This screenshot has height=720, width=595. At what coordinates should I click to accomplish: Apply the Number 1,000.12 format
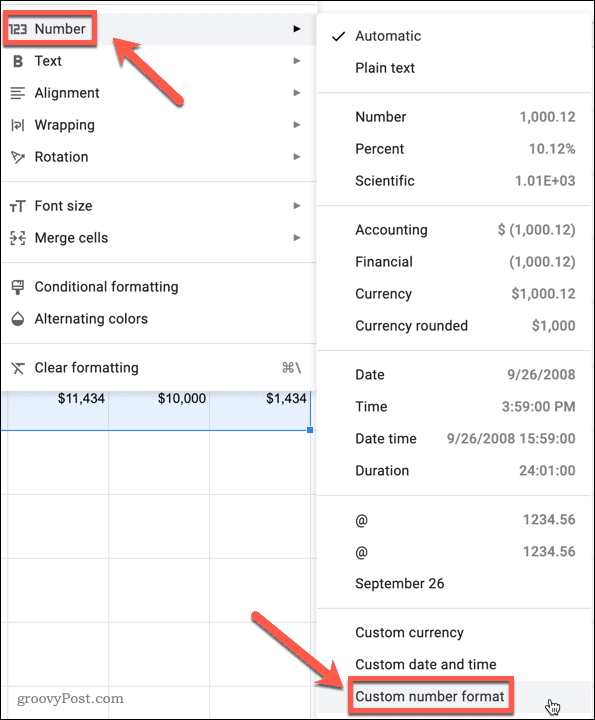[x=454, y=117]
